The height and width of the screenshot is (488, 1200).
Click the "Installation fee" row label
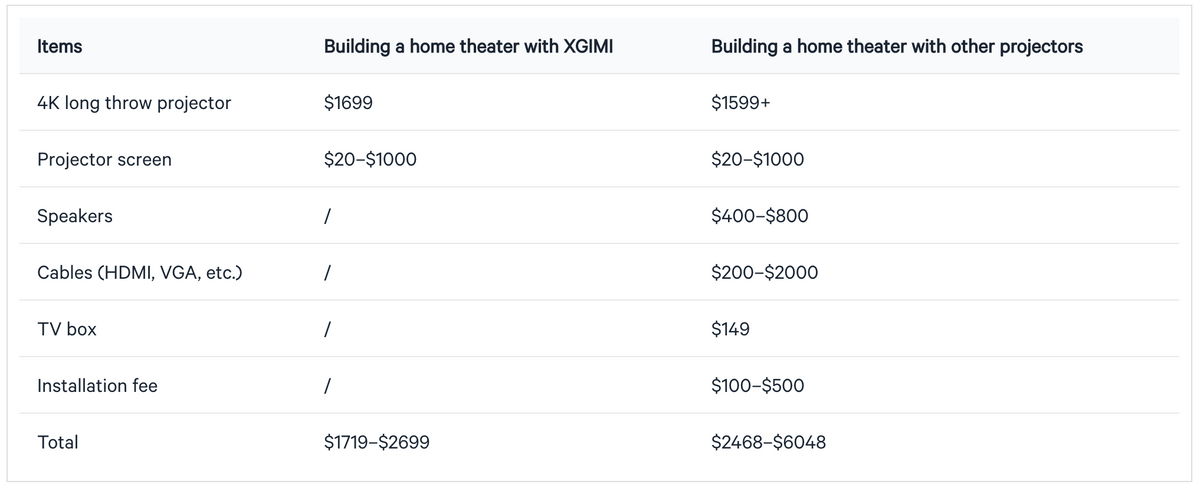97,385
